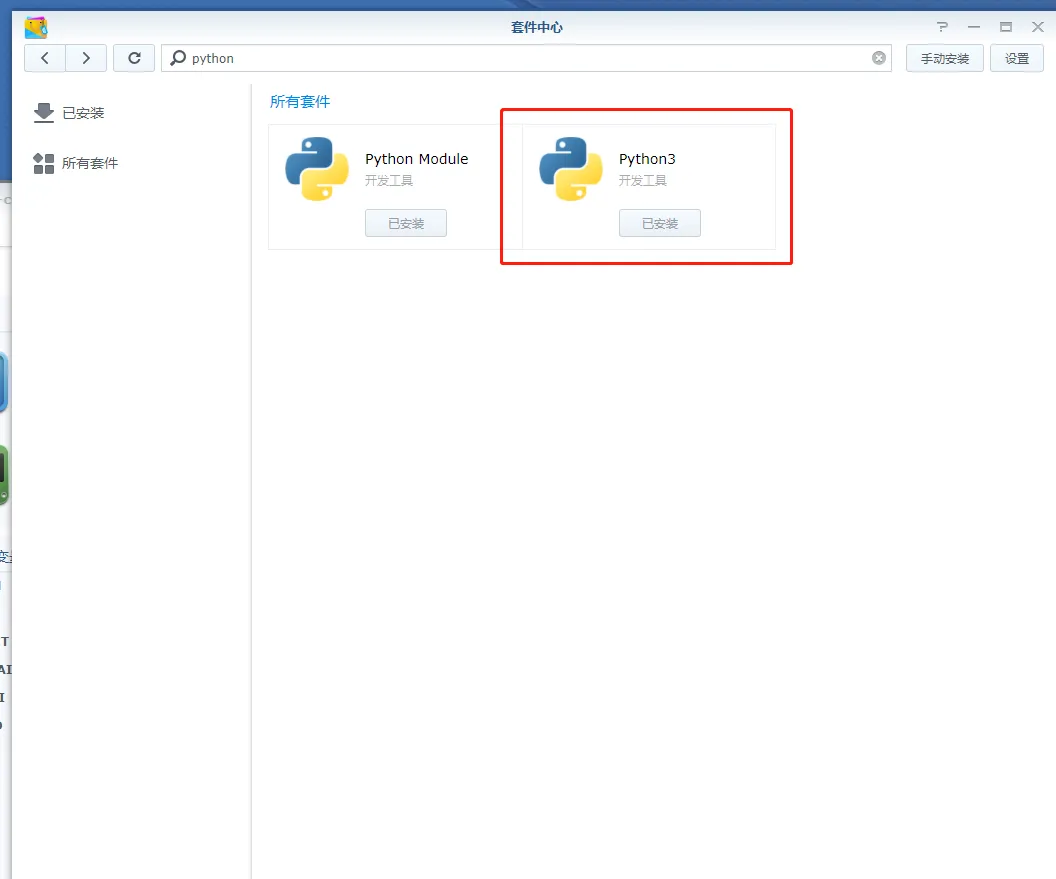The height and width of the screenshot is (879, 1056).
Task: Open the Python3 package icon
Action: tap(571, 168)
